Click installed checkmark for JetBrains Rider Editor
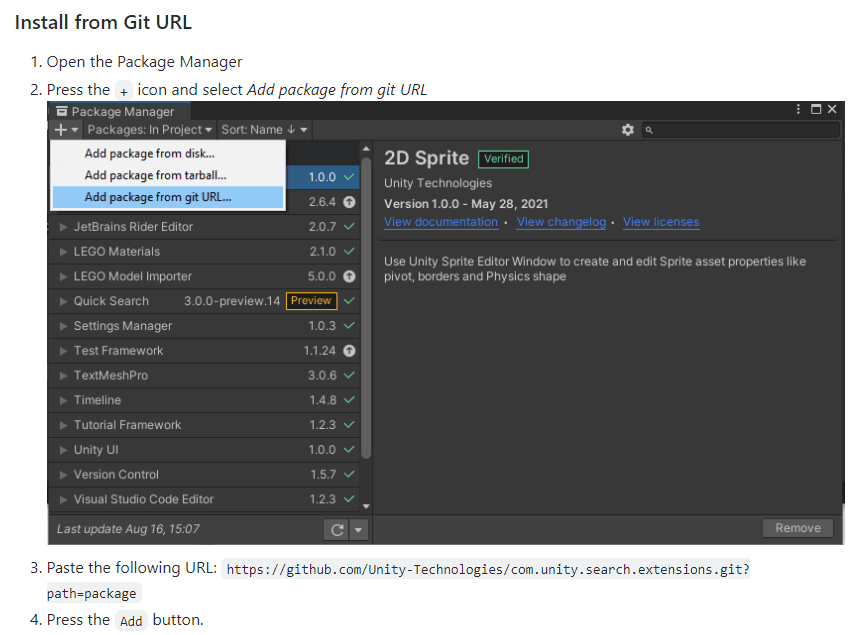The width and height of the screenshot is (858, 635). click(349, 227)
